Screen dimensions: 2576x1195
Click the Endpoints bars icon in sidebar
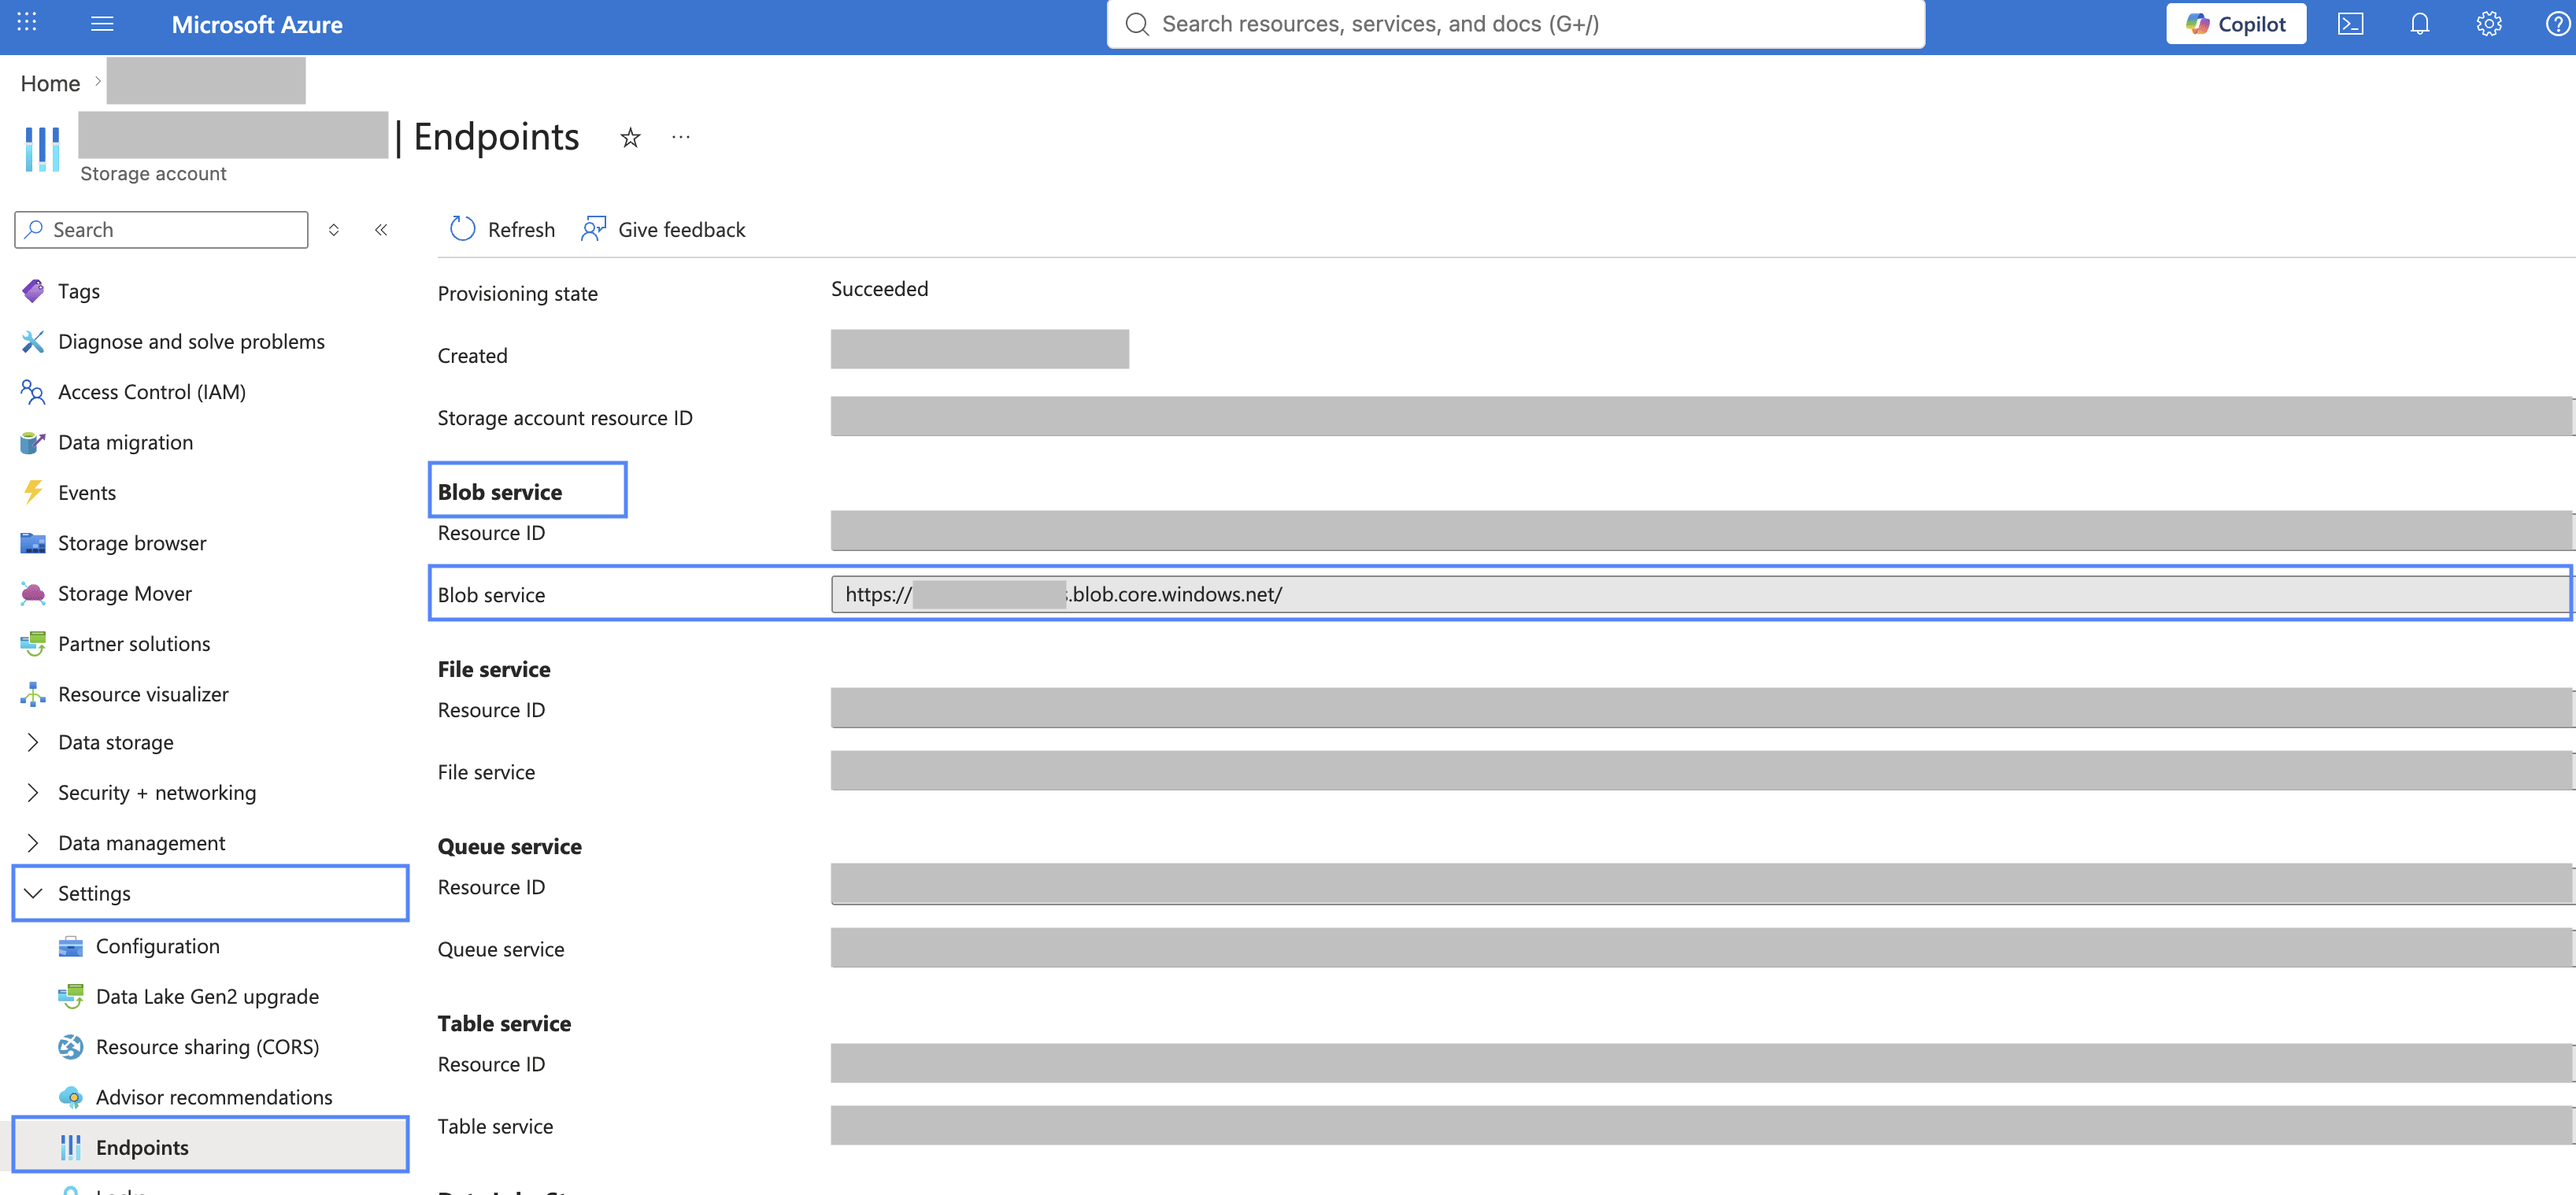[70, 1147]
